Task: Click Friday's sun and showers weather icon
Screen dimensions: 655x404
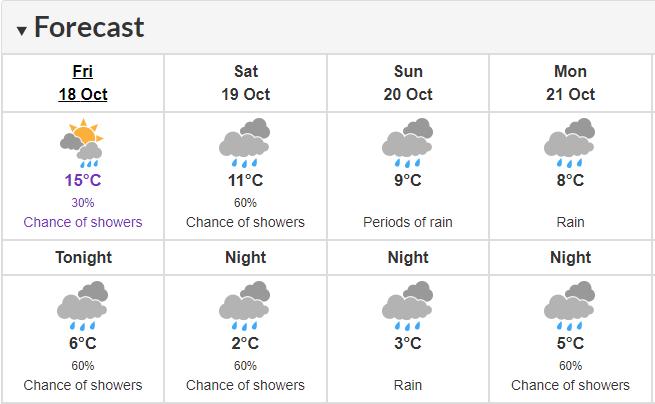Action: [83, 143]
